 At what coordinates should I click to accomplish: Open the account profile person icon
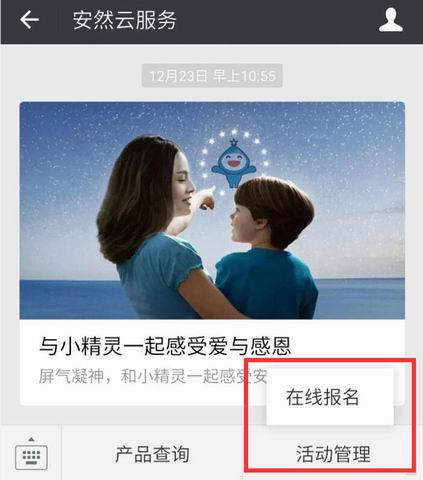point(391,20)
